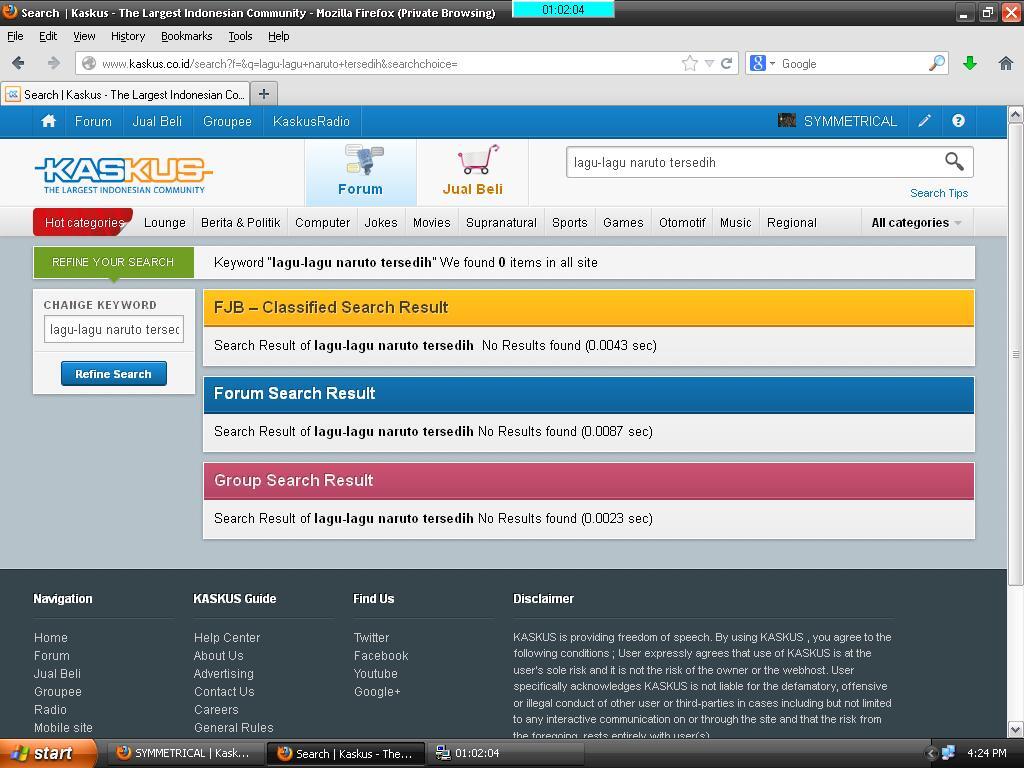Open the Lounge category
This screenshot has width=1024, height=768.
[x=165, y=223]
